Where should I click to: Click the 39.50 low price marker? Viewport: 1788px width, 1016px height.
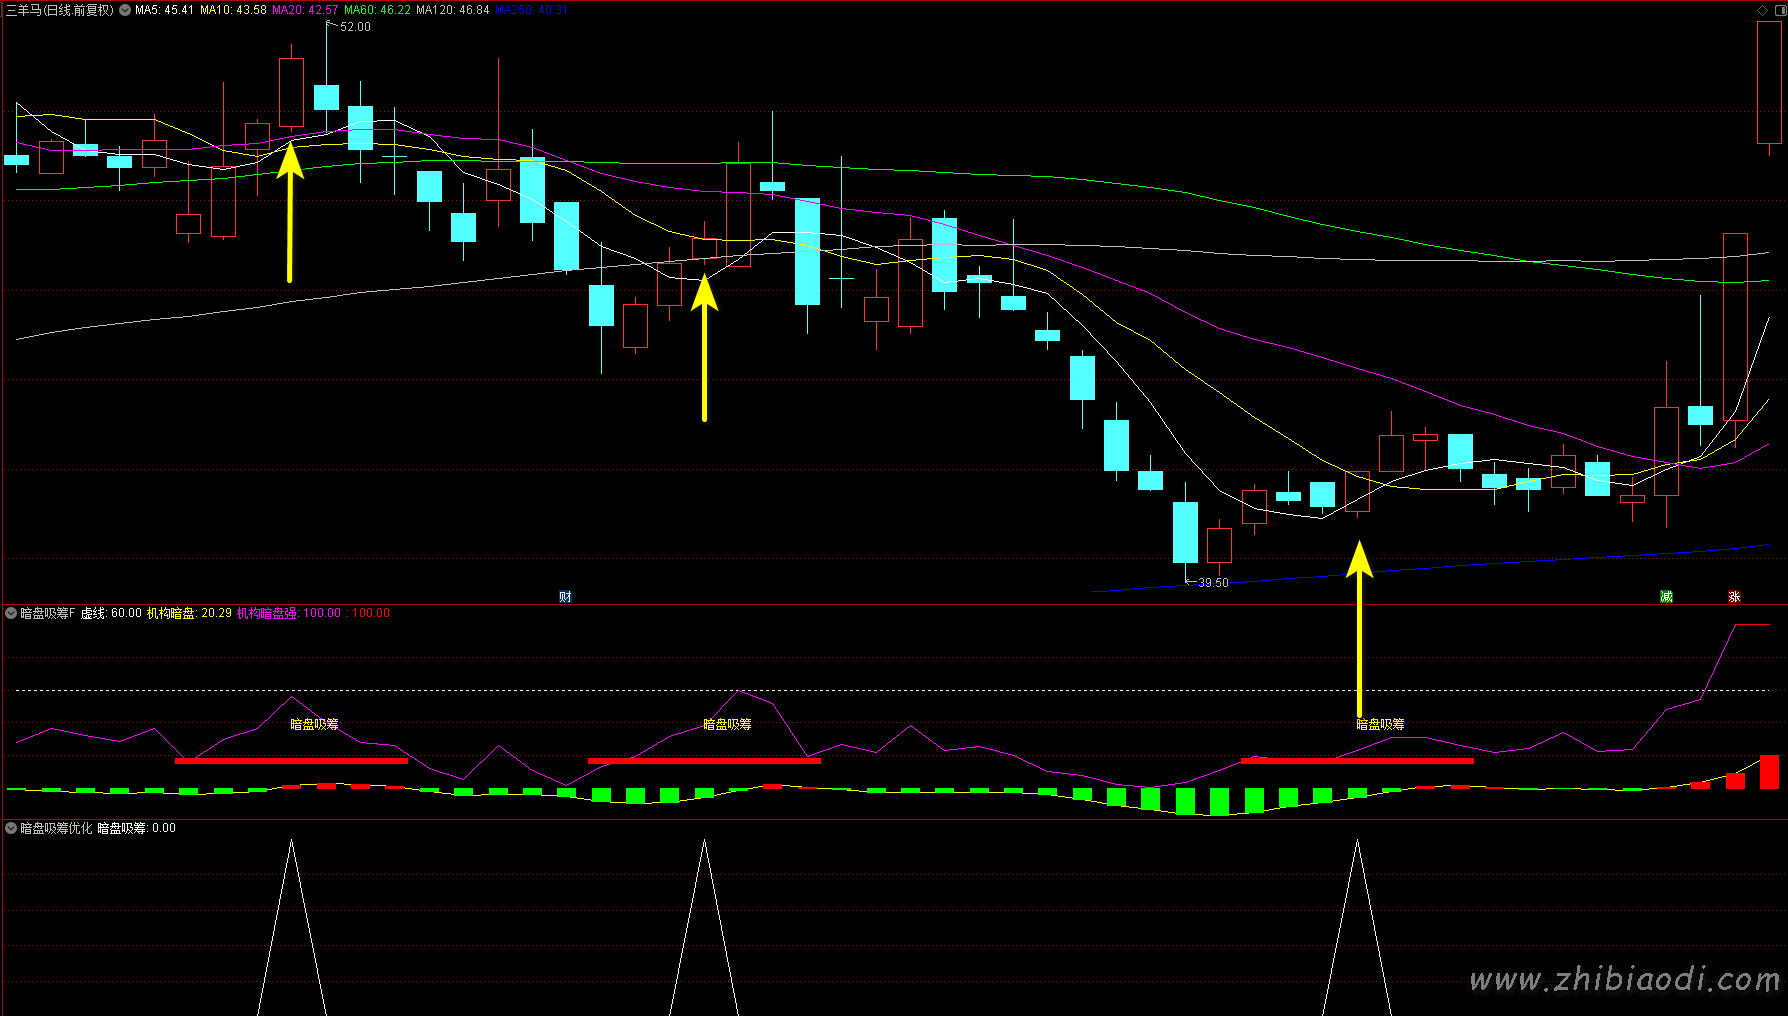tap(1213, 583)
